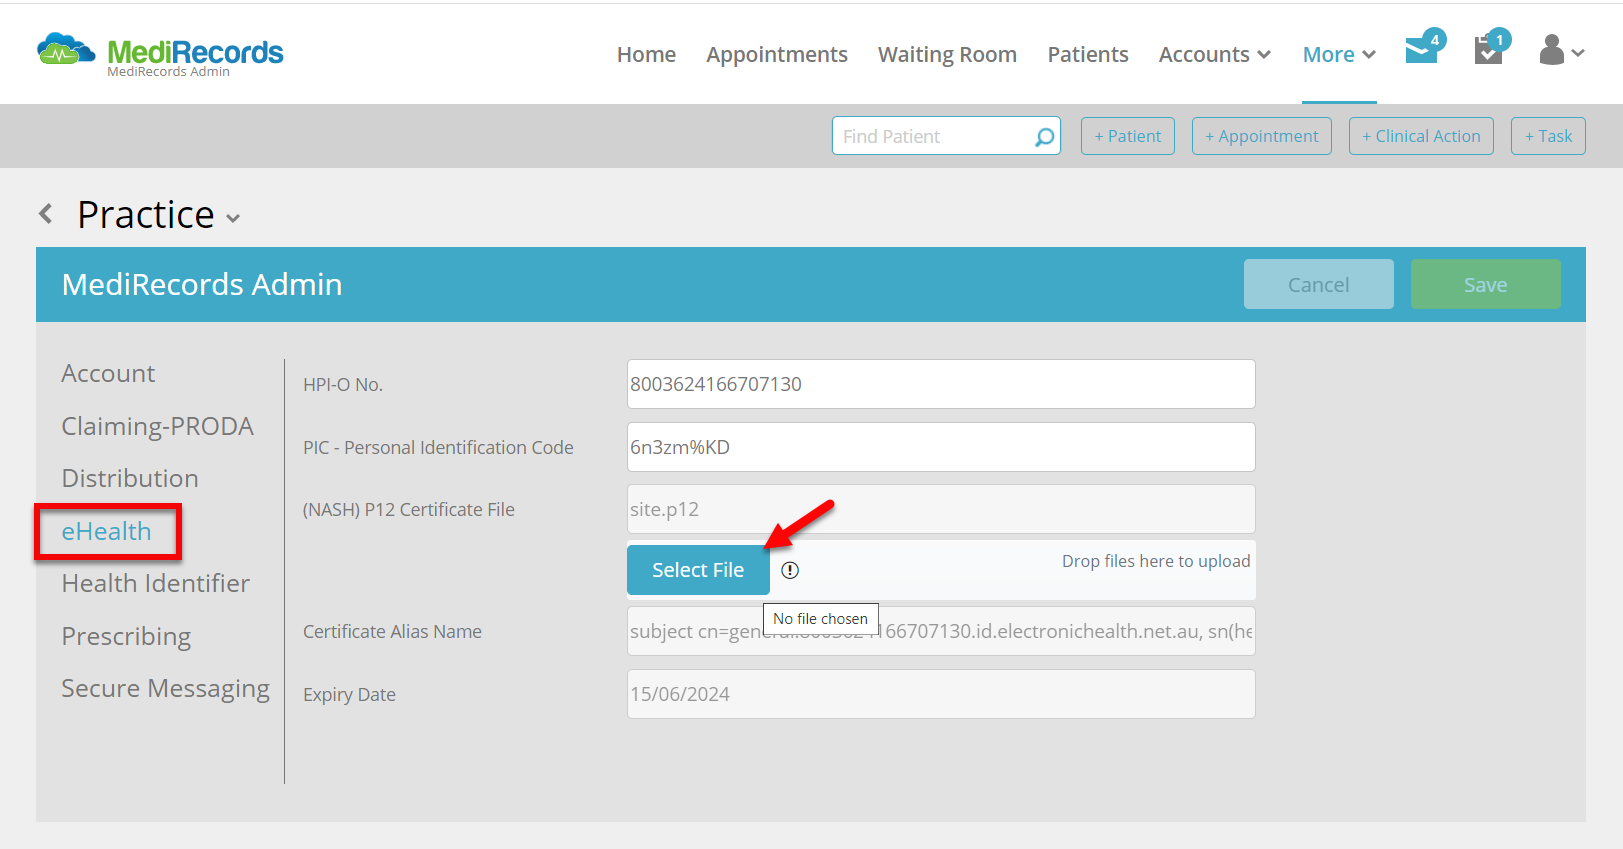Click the search magnifier in Find Patient
The image size is (1623, 849).
tap(1044, 136)
